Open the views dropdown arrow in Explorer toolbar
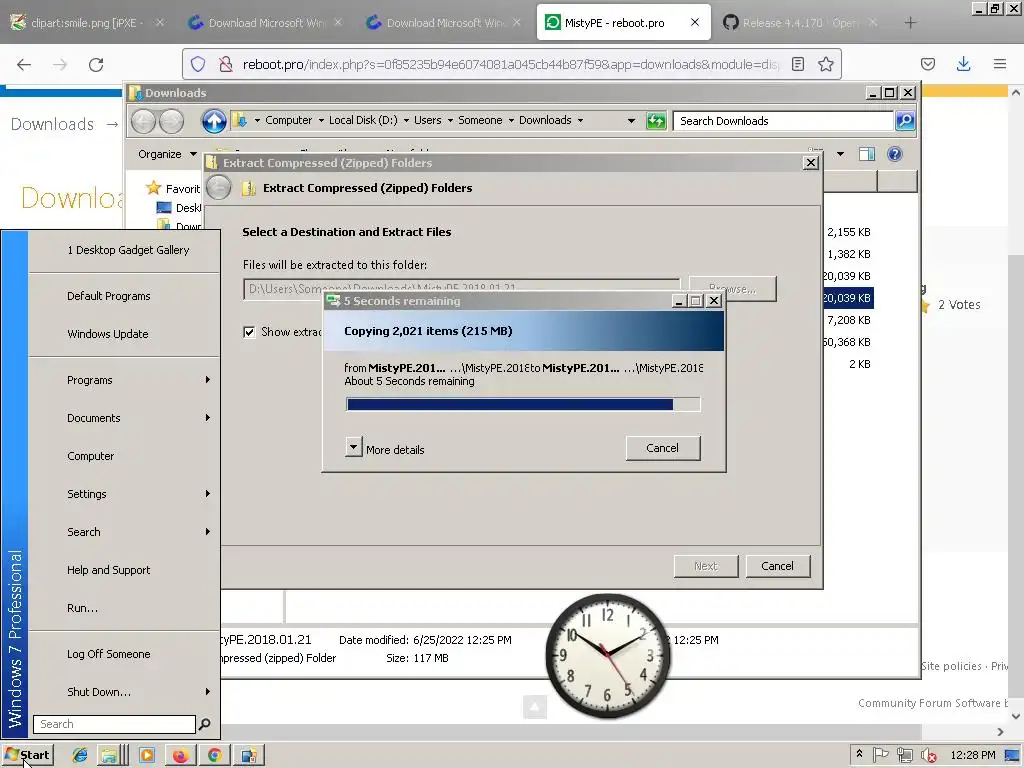This screenshot has height=768, width=1024. coord(840,154)
